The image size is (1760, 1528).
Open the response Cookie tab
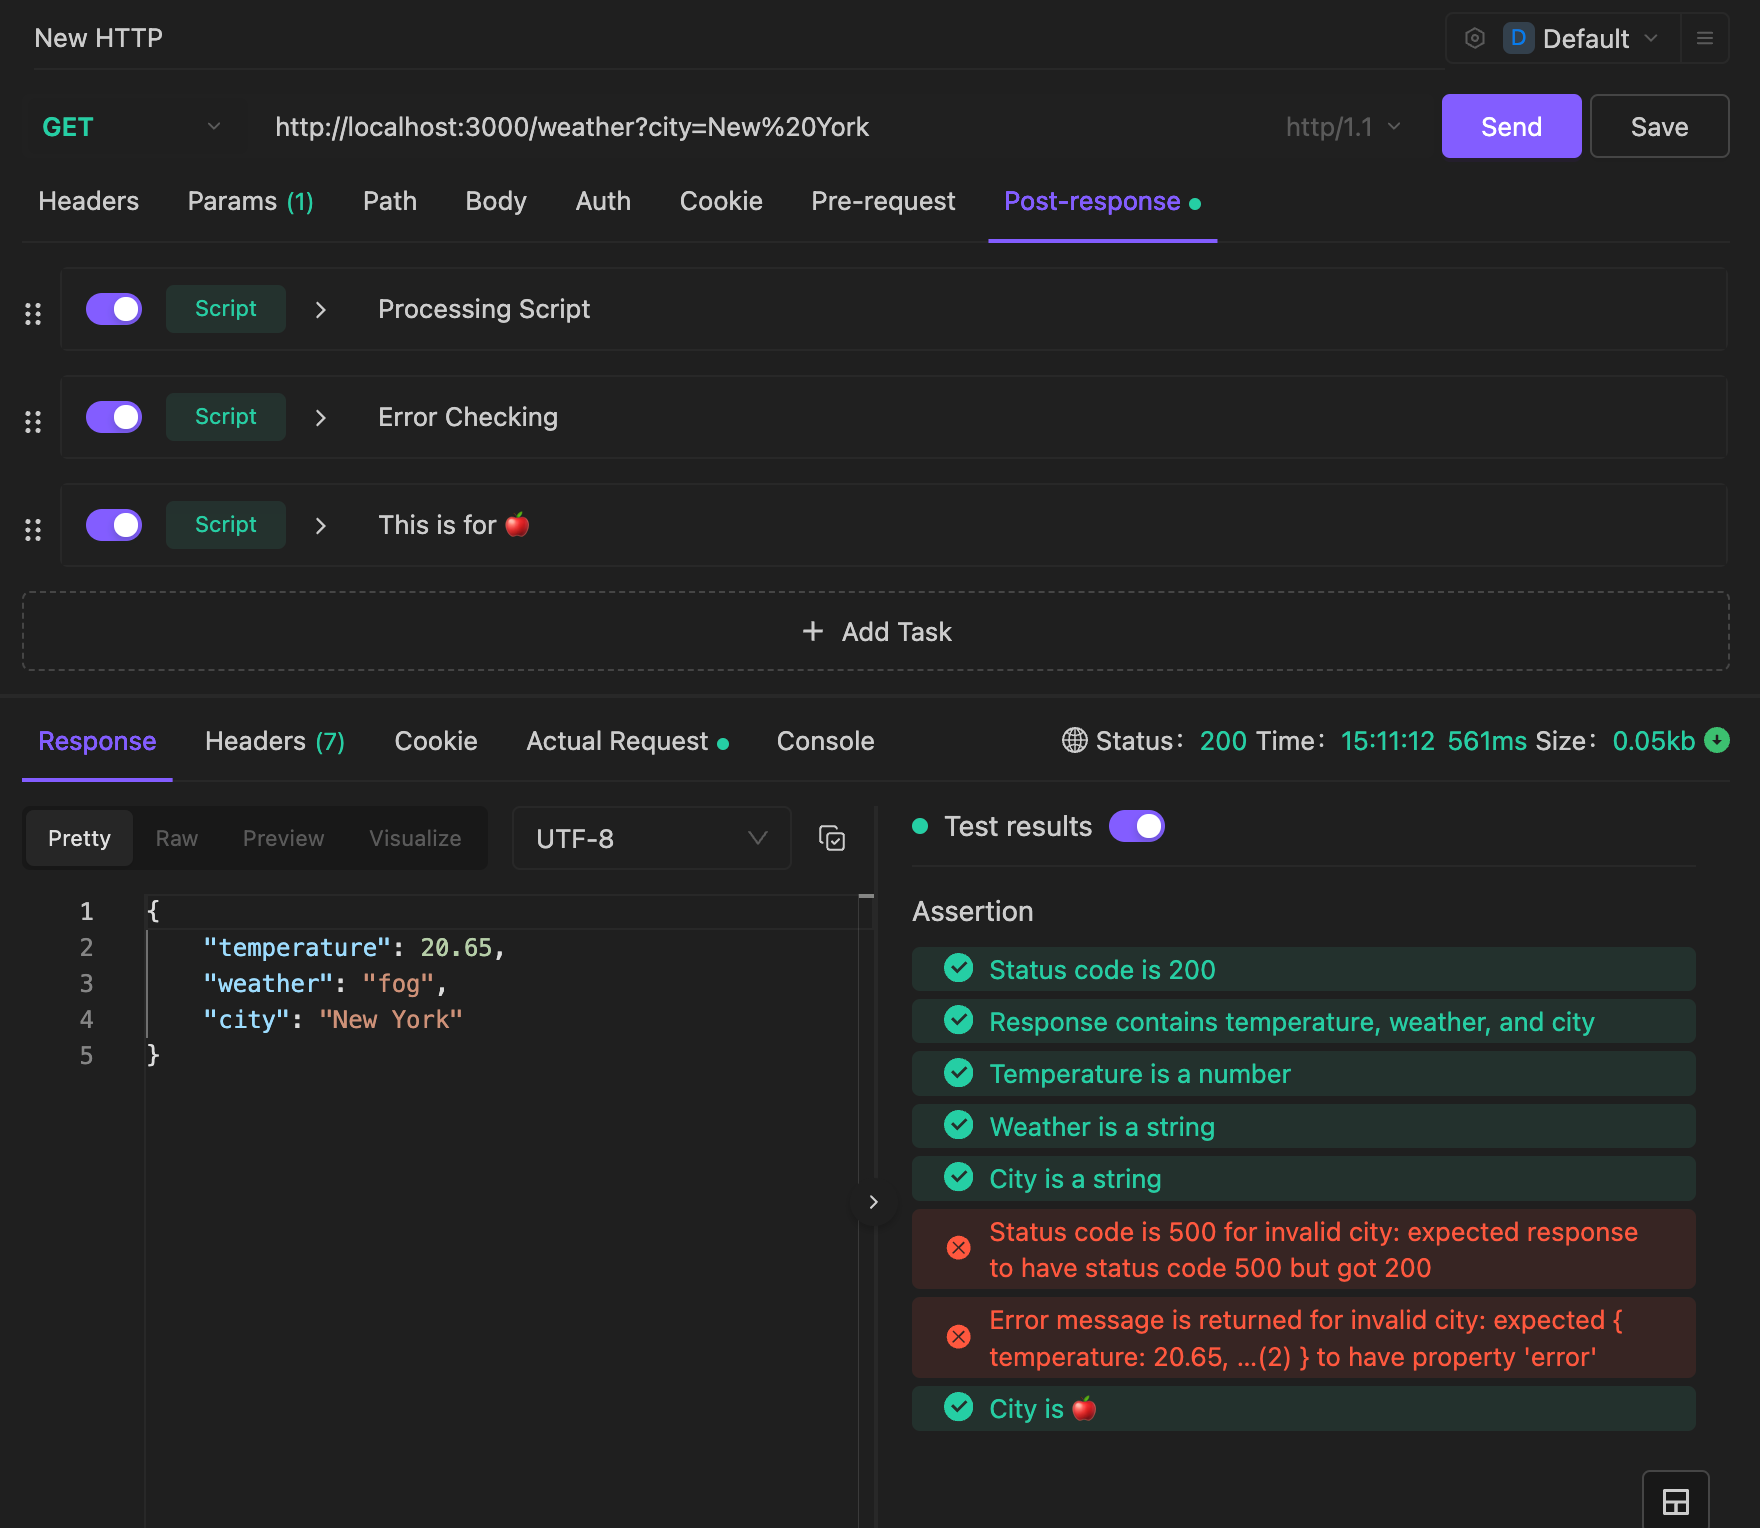436,741
